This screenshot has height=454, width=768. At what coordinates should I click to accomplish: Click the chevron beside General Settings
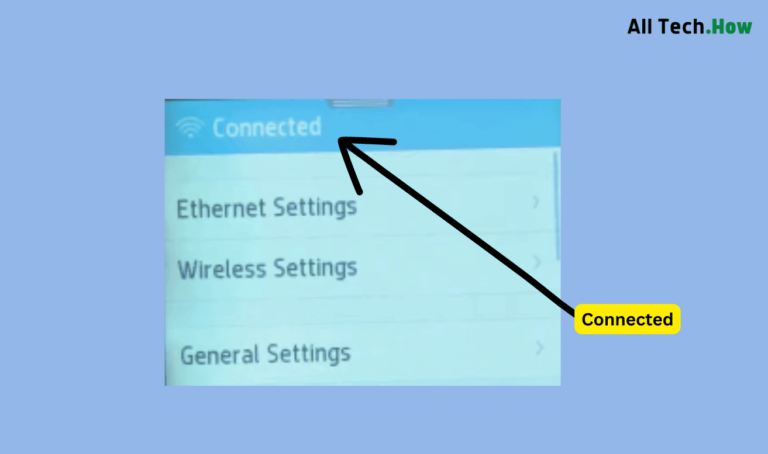tap(539, 348)
